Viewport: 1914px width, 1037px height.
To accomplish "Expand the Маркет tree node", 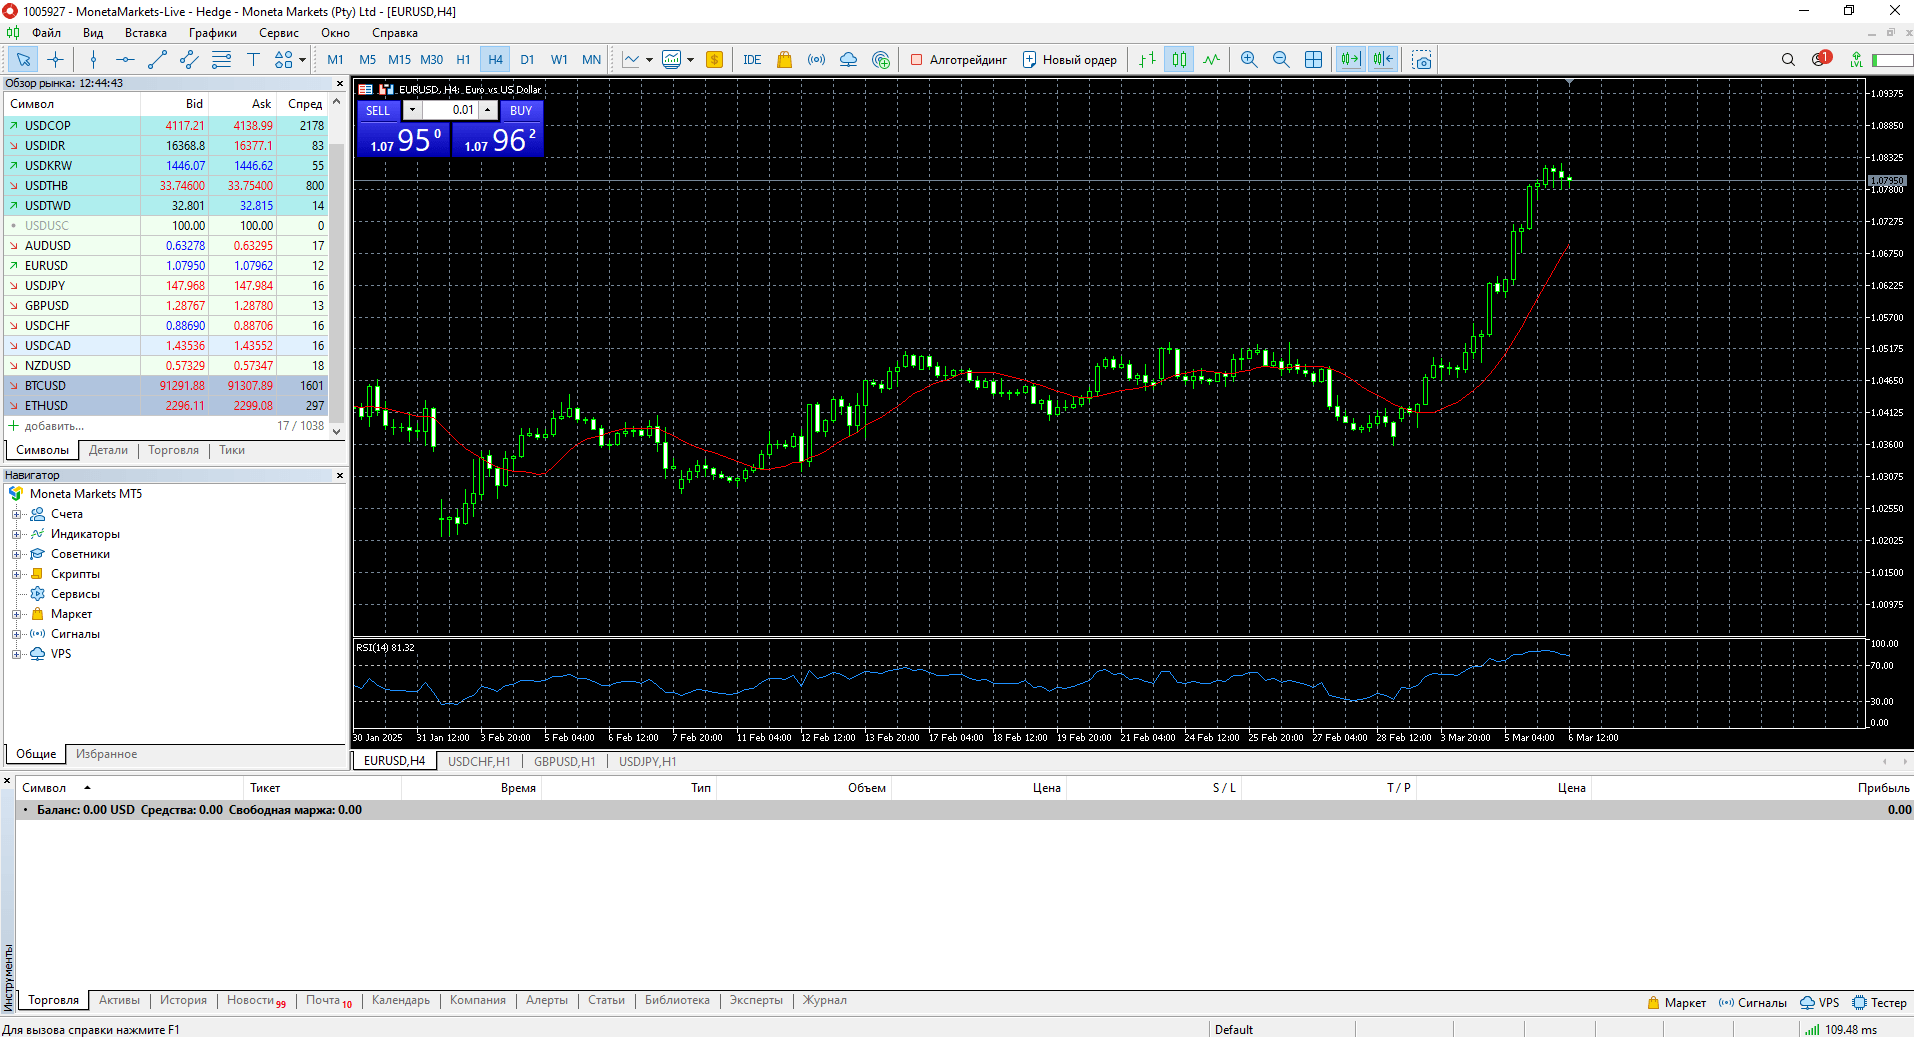I will pyautogui.click(x=16, y=614).
